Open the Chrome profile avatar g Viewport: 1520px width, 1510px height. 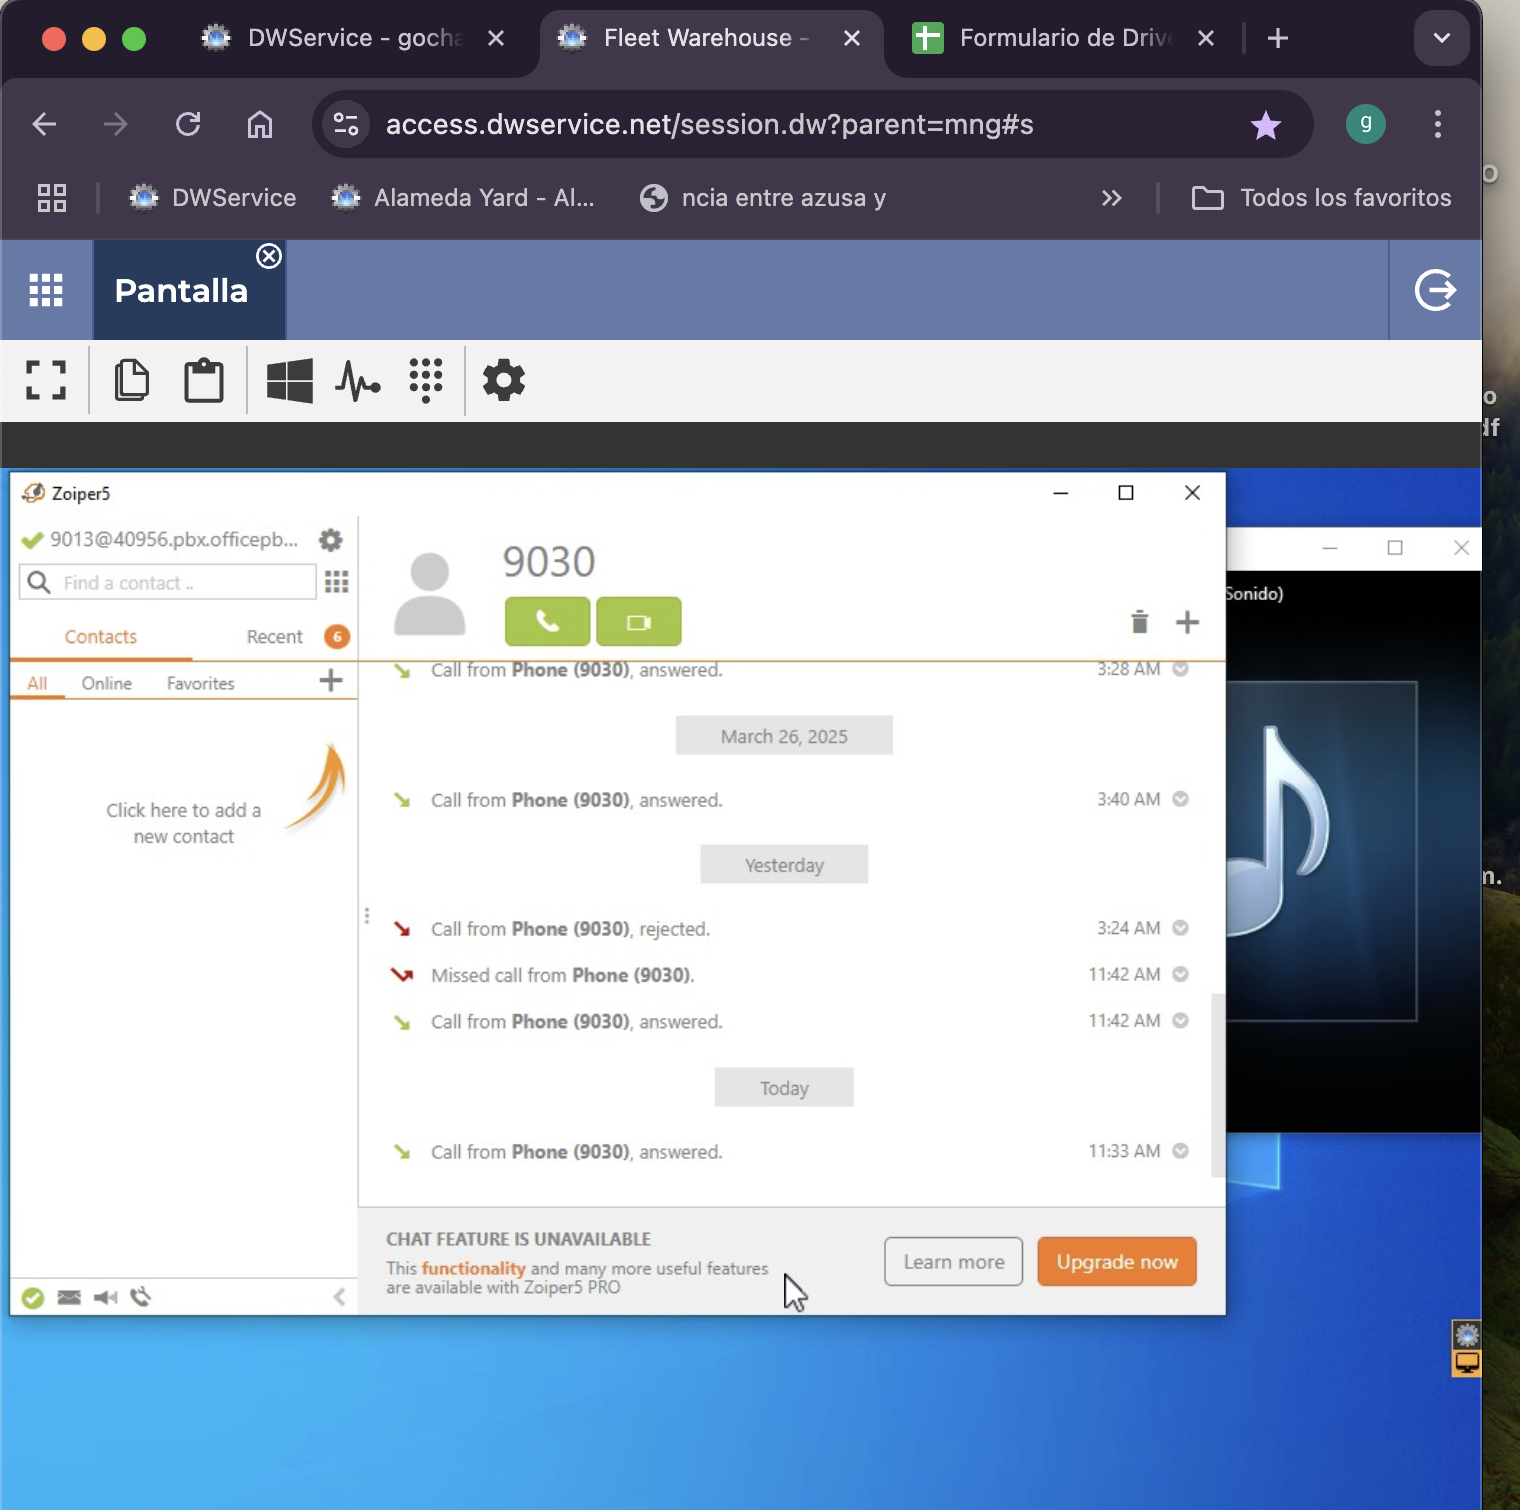point(1366,124)
